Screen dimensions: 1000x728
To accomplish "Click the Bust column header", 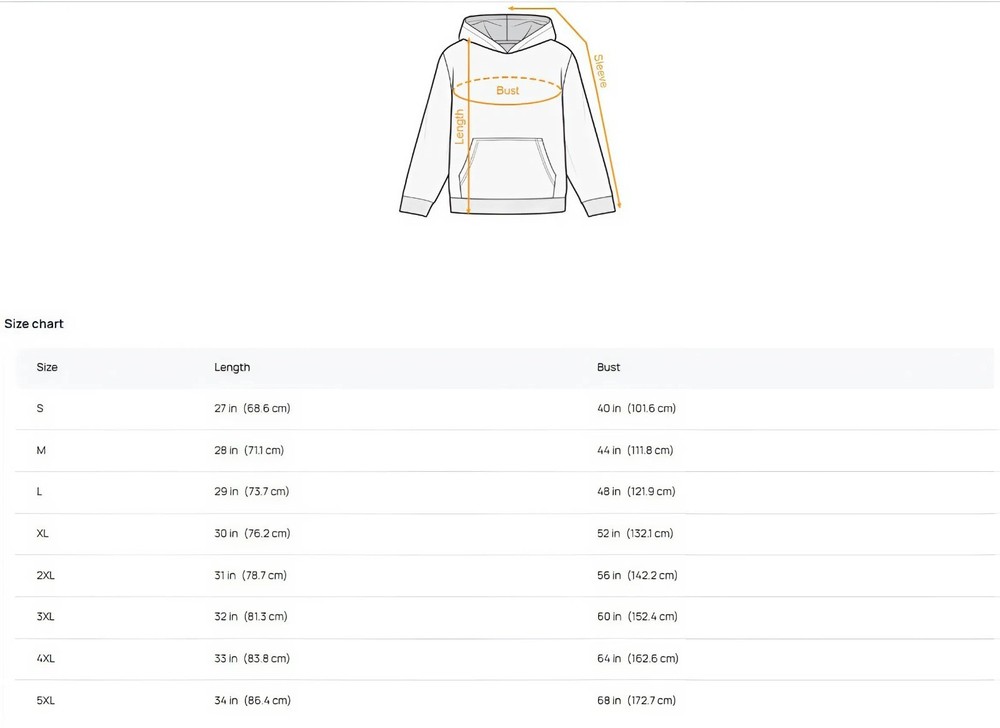I will (x=608, y=367).
